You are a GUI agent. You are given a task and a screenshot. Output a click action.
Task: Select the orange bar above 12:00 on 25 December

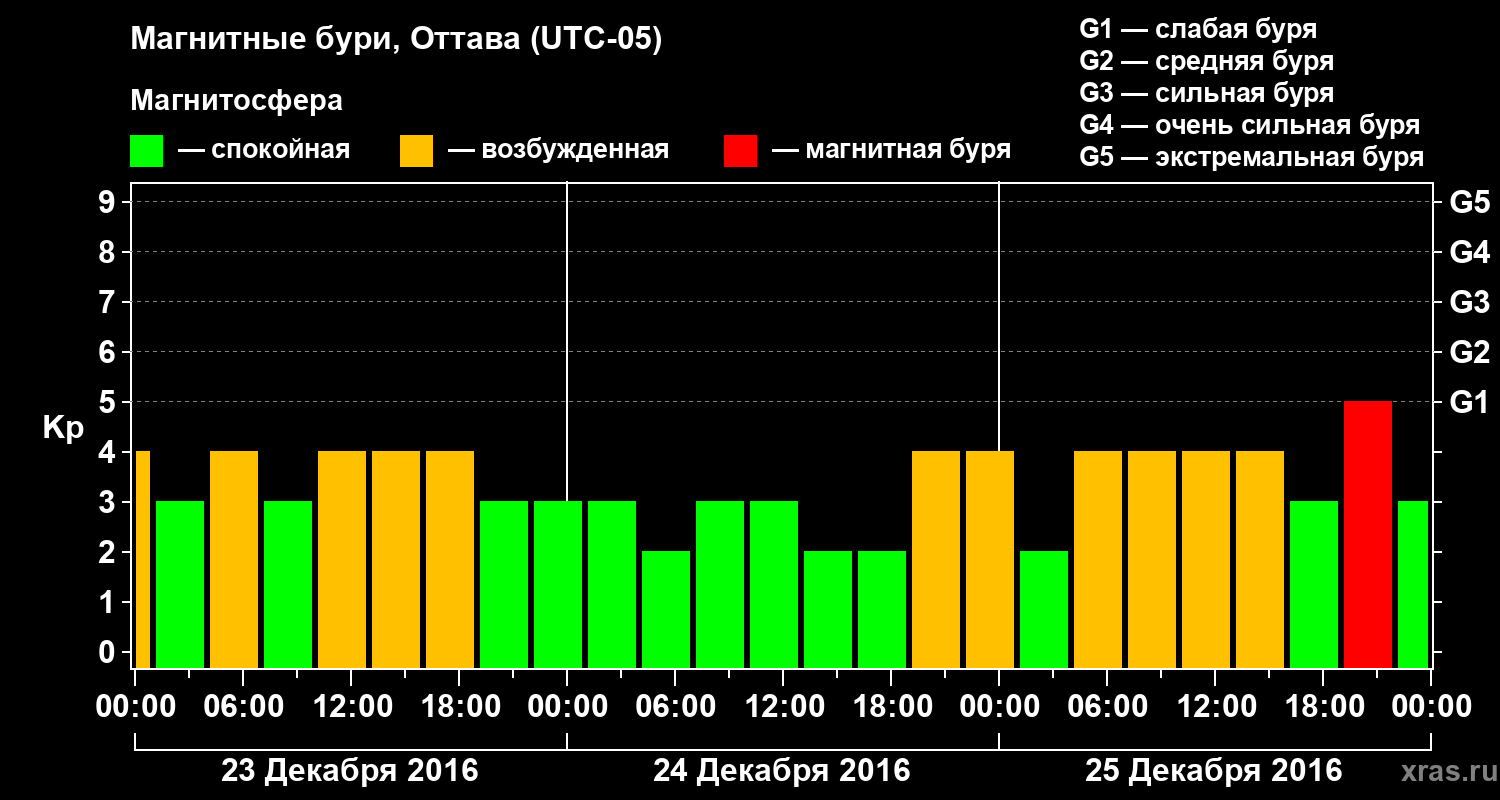[x=1206, y=559]
